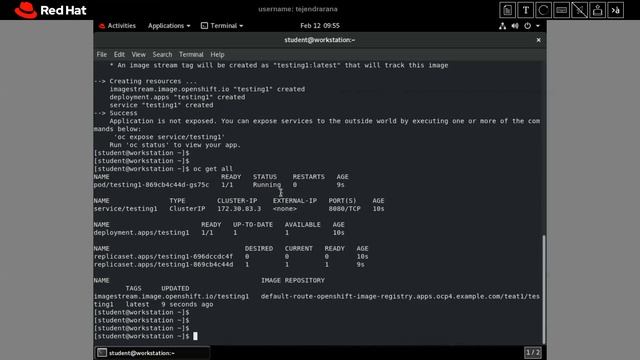Click the 'T' text icon in the top toolbar
Screen dimensions: 640x360
coord(525,10)
